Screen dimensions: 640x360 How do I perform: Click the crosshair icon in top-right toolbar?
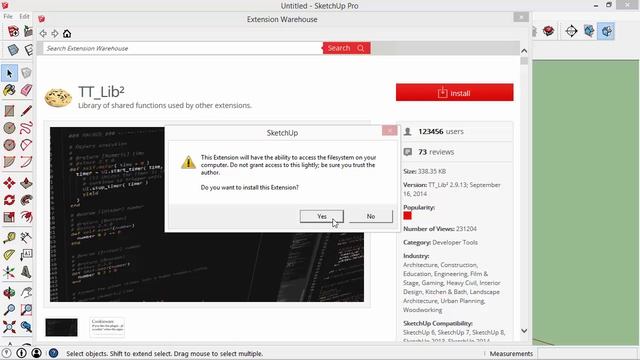click(571, 31)
